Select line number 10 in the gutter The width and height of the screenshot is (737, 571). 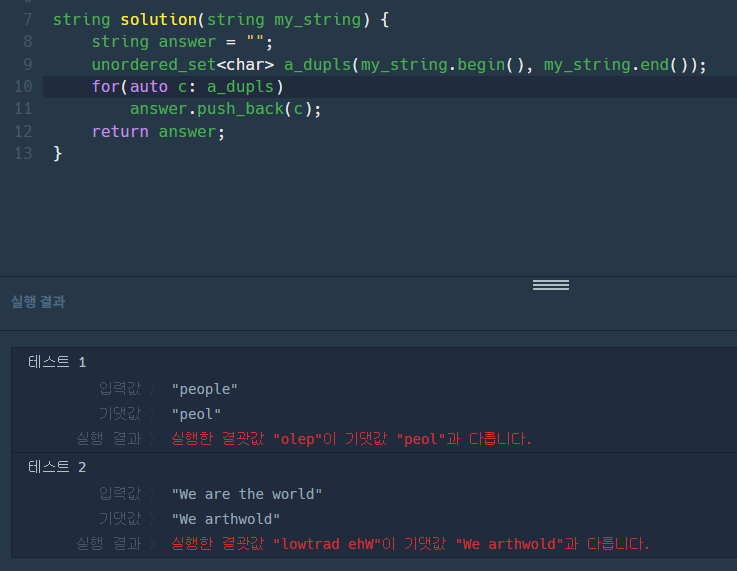click(x=23, y=87)
